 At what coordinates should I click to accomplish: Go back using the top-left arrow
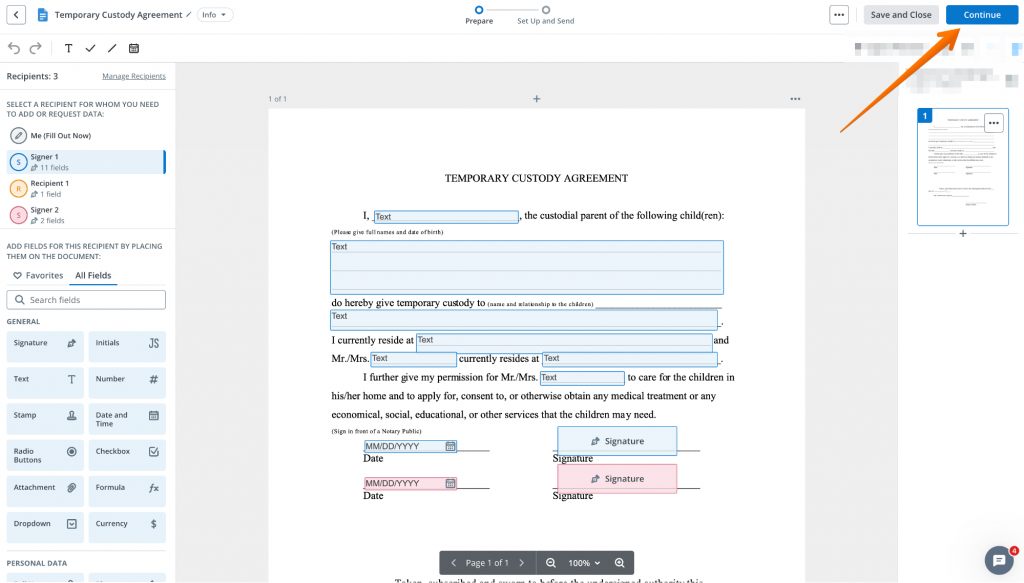(x=16, y=14)
